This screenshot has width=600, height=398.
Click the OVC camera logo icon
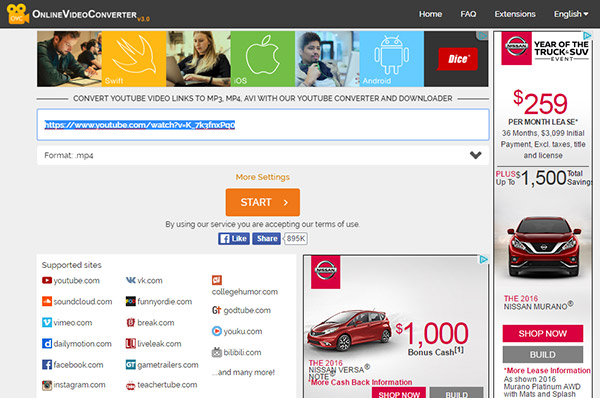(17, 14)
